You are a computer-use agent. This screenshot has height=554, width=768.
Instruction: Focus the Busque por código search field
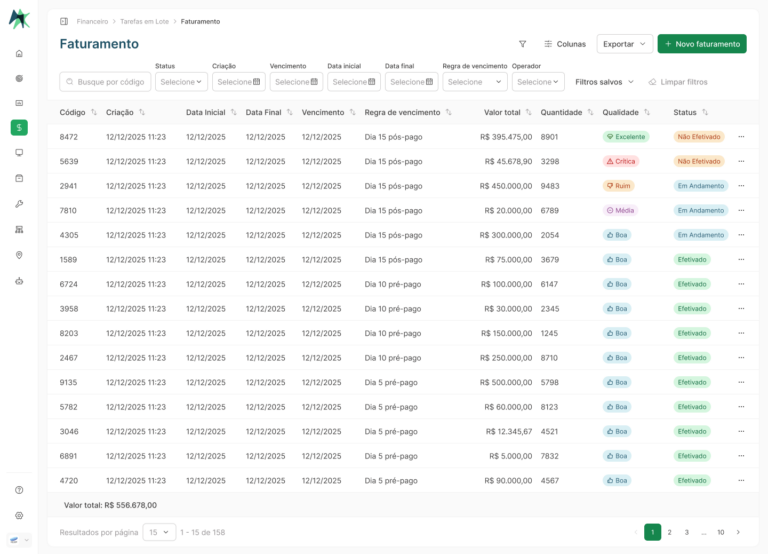[x=105, y=82]
